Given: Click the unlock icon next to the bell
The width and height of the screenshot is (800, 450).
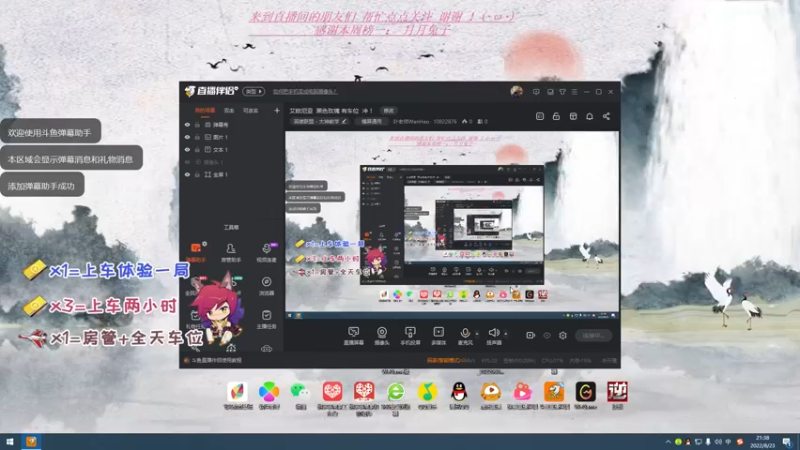Looking at the screenshot, I should (556, 116).
